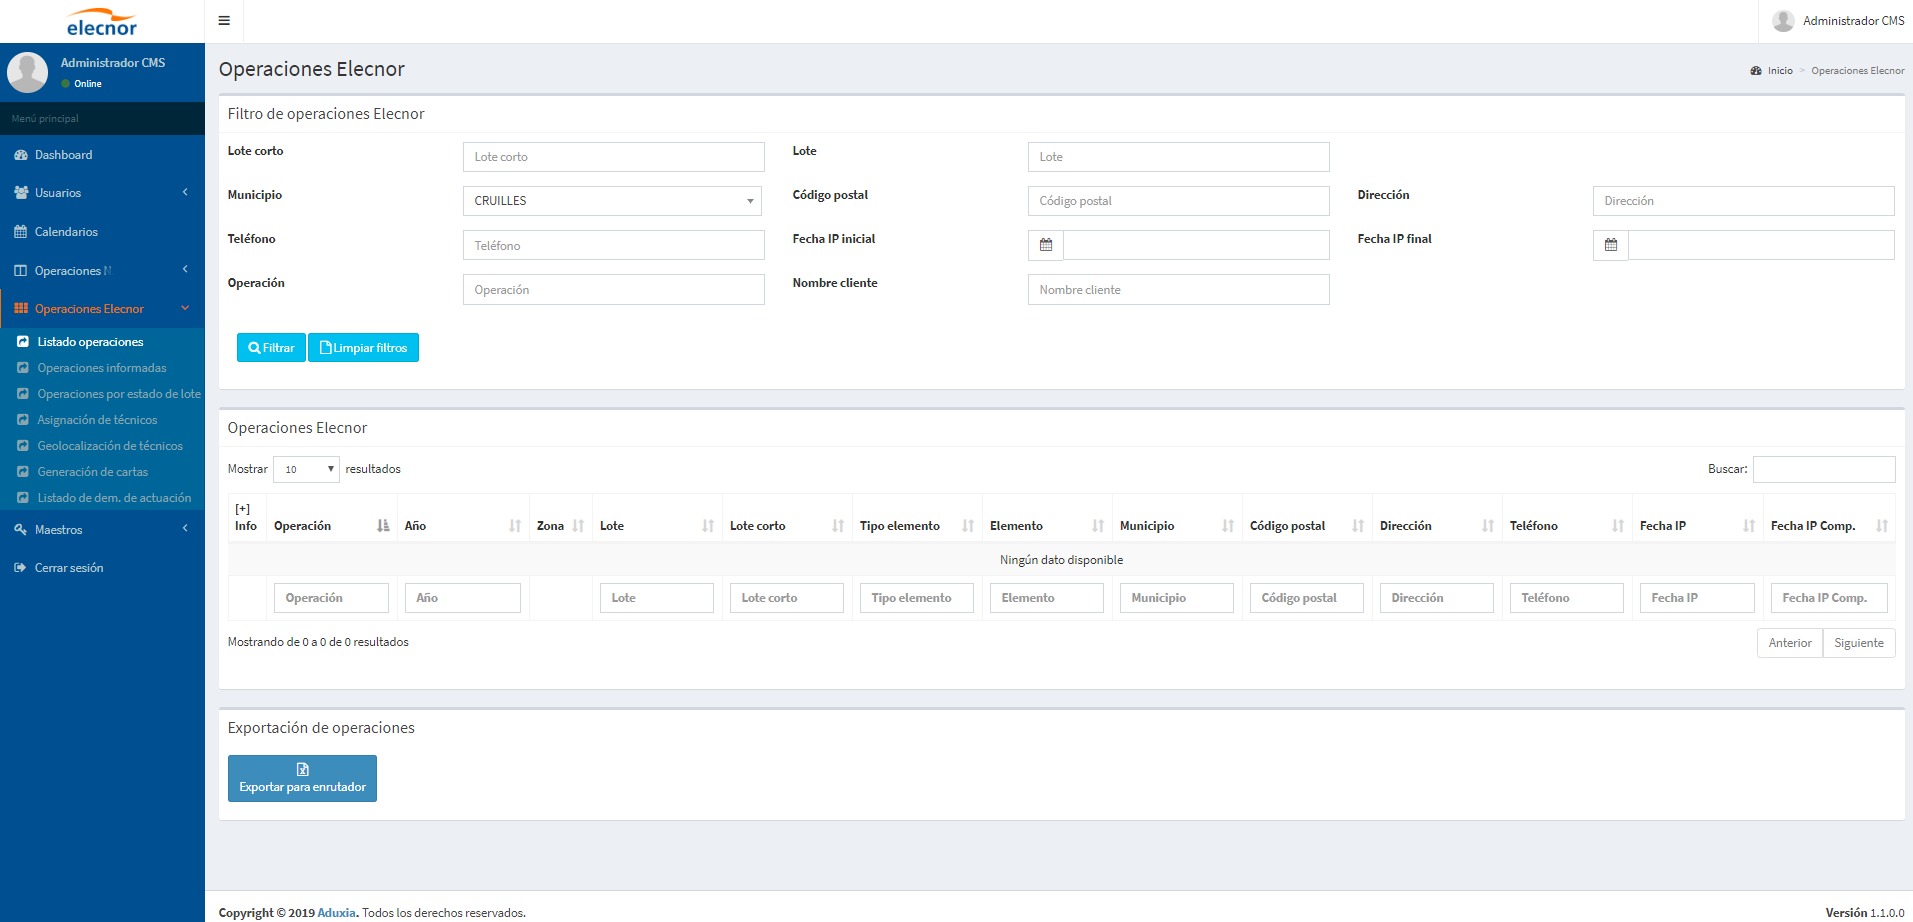1913x922 pixels.
Task: Click the Nombre cliente filter input
Action: (1179, 290)
